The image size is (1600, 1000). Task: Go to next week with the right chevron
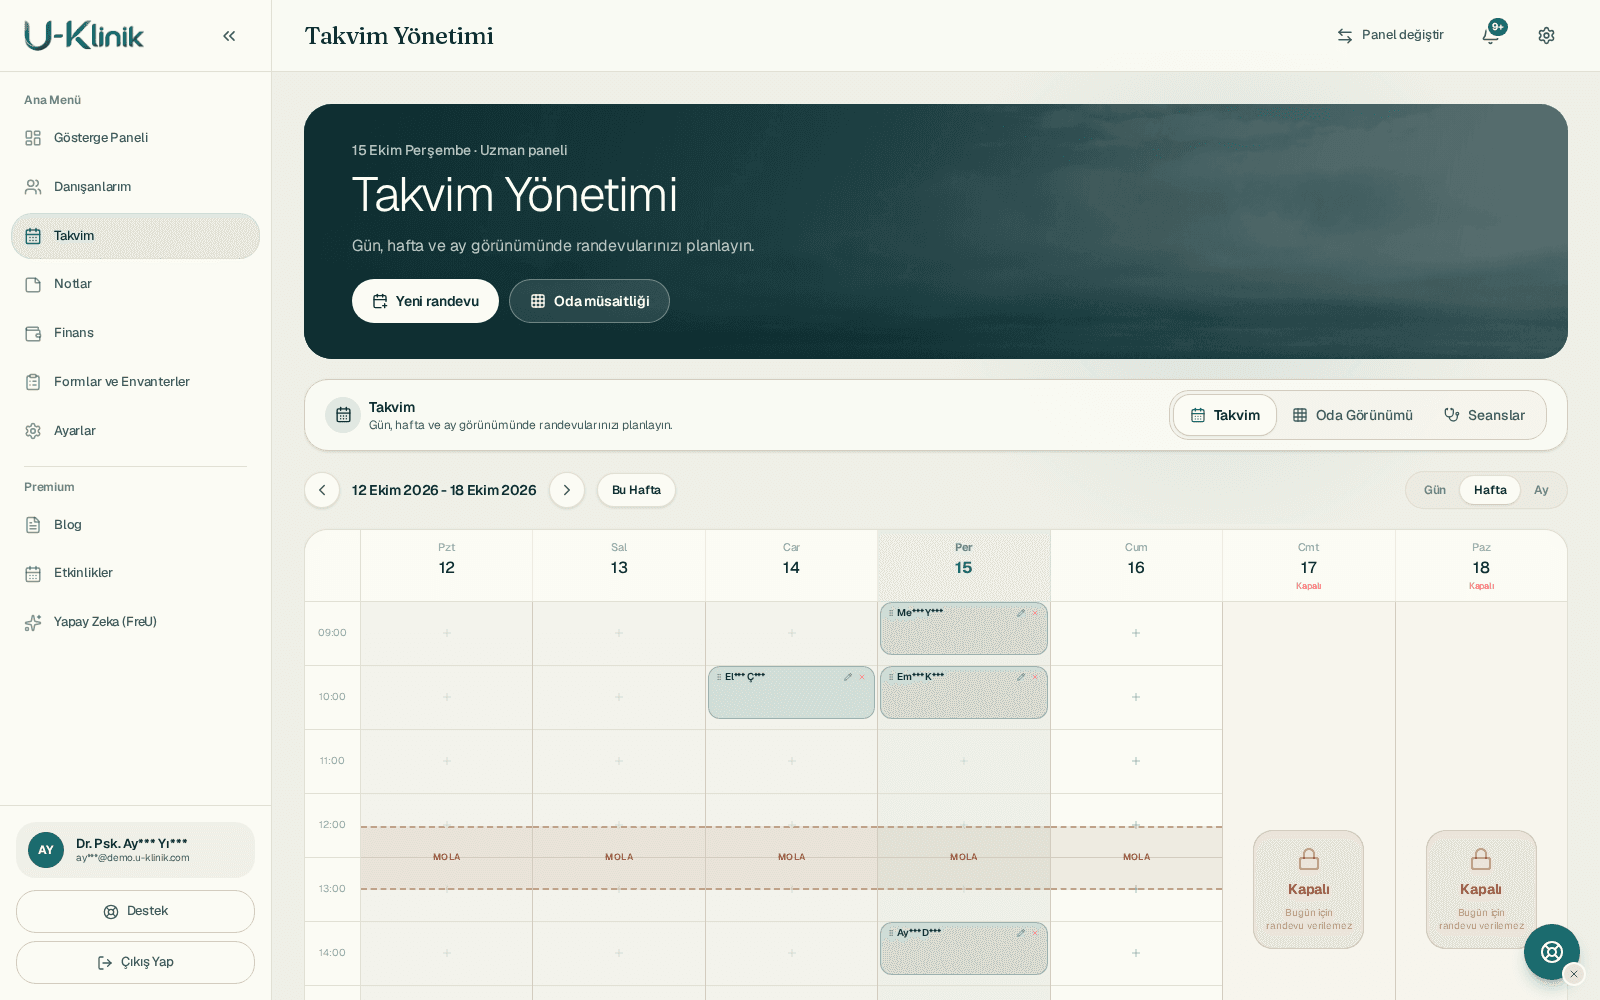(567, 490)
